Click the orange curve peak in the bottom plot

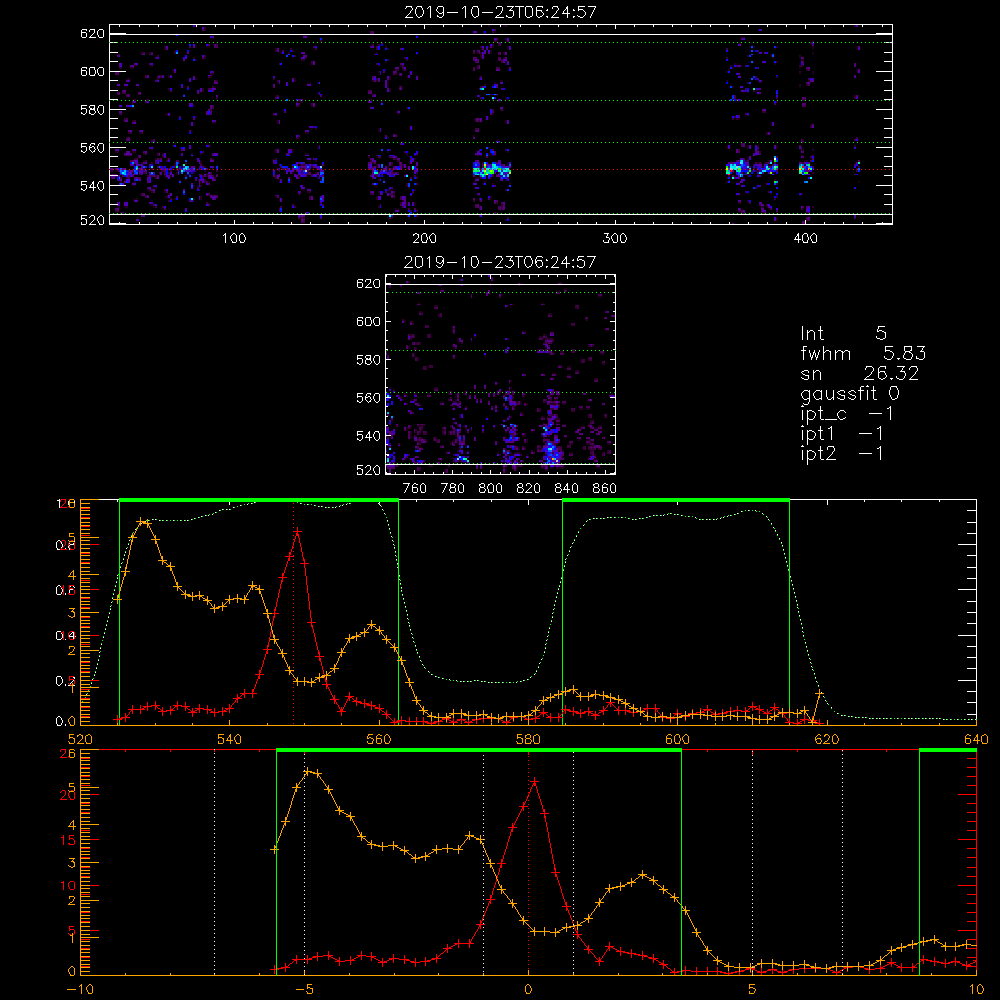click(x=308, y=772)
